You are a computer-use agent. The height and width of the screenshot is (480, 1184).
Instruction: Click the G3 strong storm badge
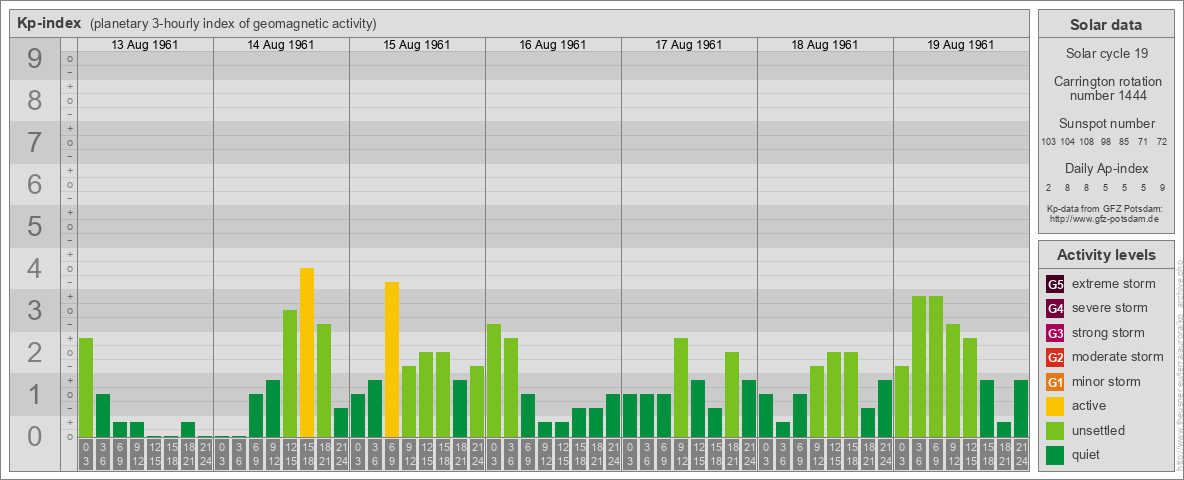pos(1055,333)
